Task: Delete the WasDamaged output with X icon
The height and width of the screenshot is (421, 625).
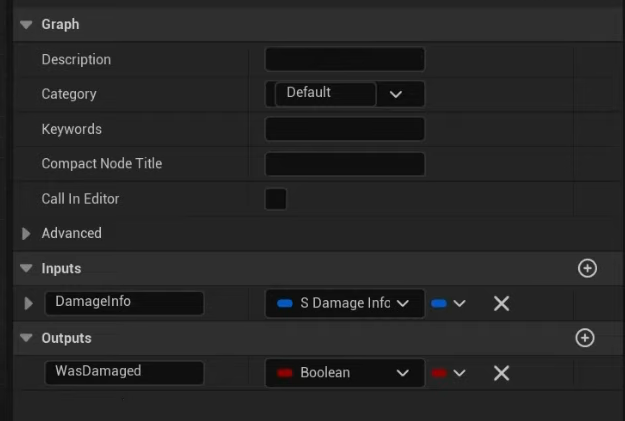Action: (501, 373)
